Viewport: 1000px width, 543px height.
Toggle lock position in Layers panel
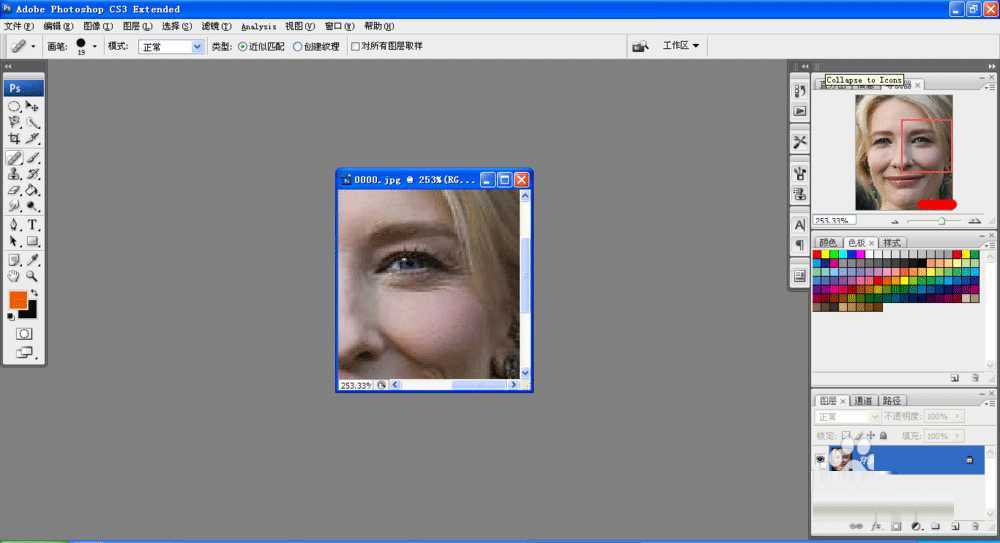pyautogui.click(x=871, y=436)
